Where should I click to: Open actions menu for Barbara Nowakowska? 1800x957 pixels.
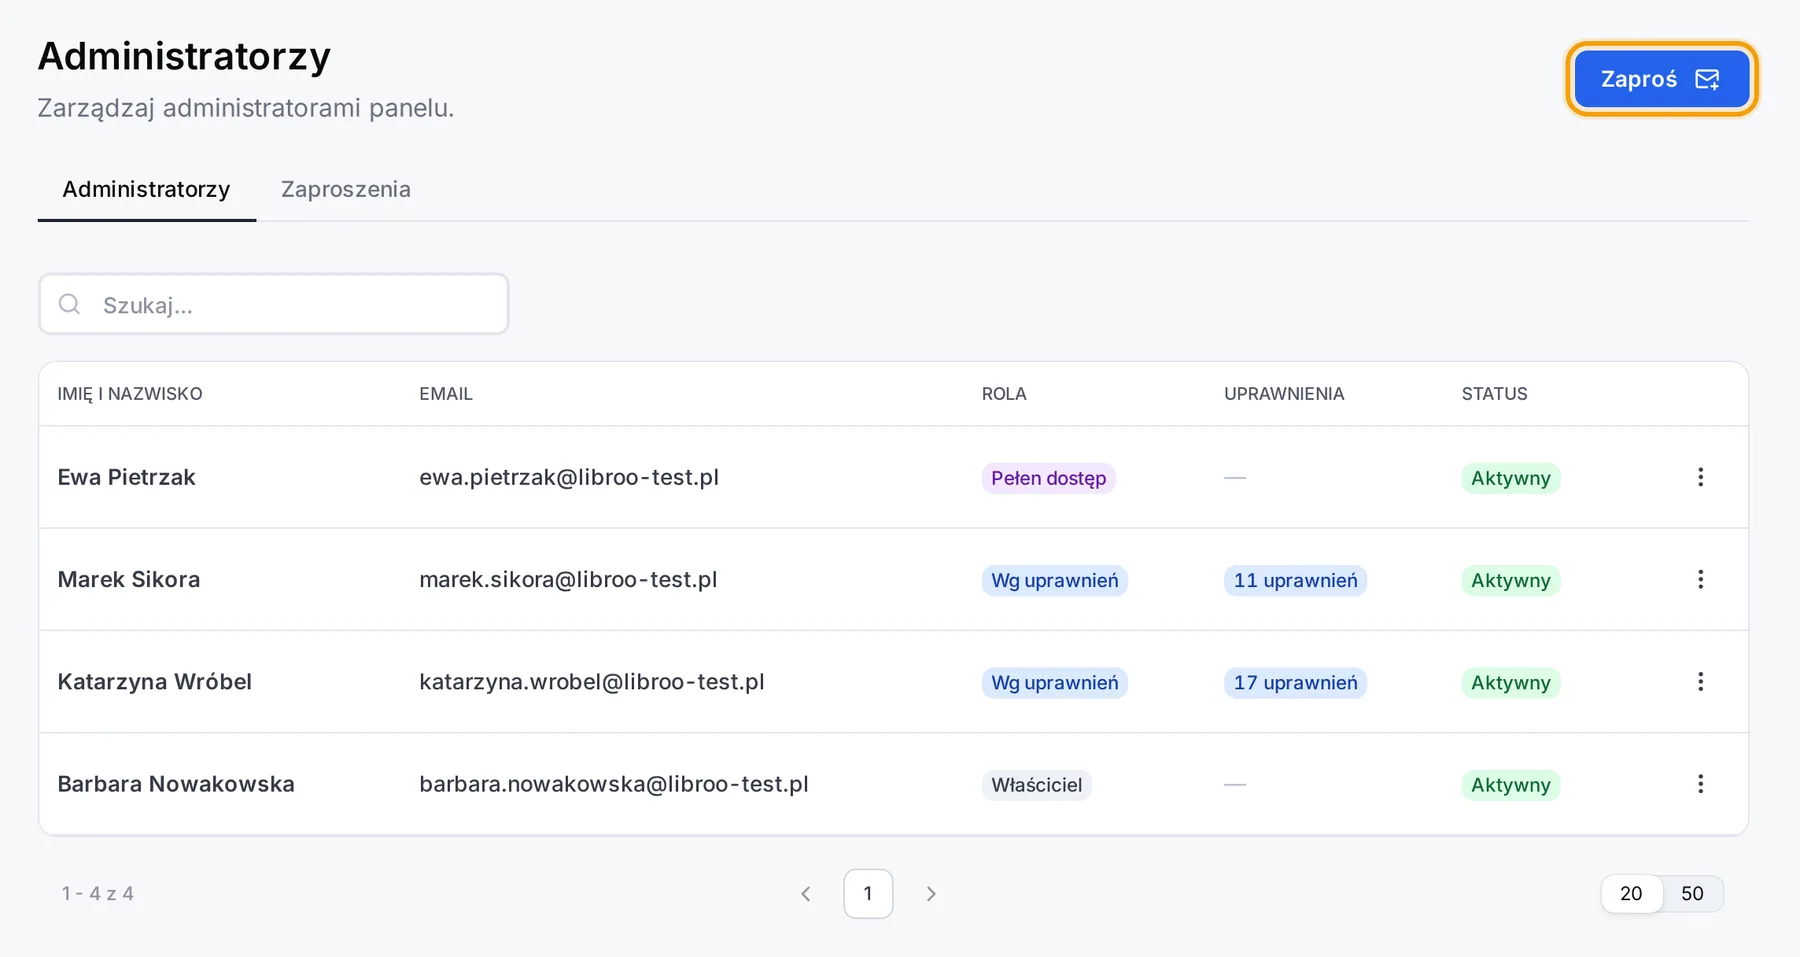click(x=1700, y=784)
